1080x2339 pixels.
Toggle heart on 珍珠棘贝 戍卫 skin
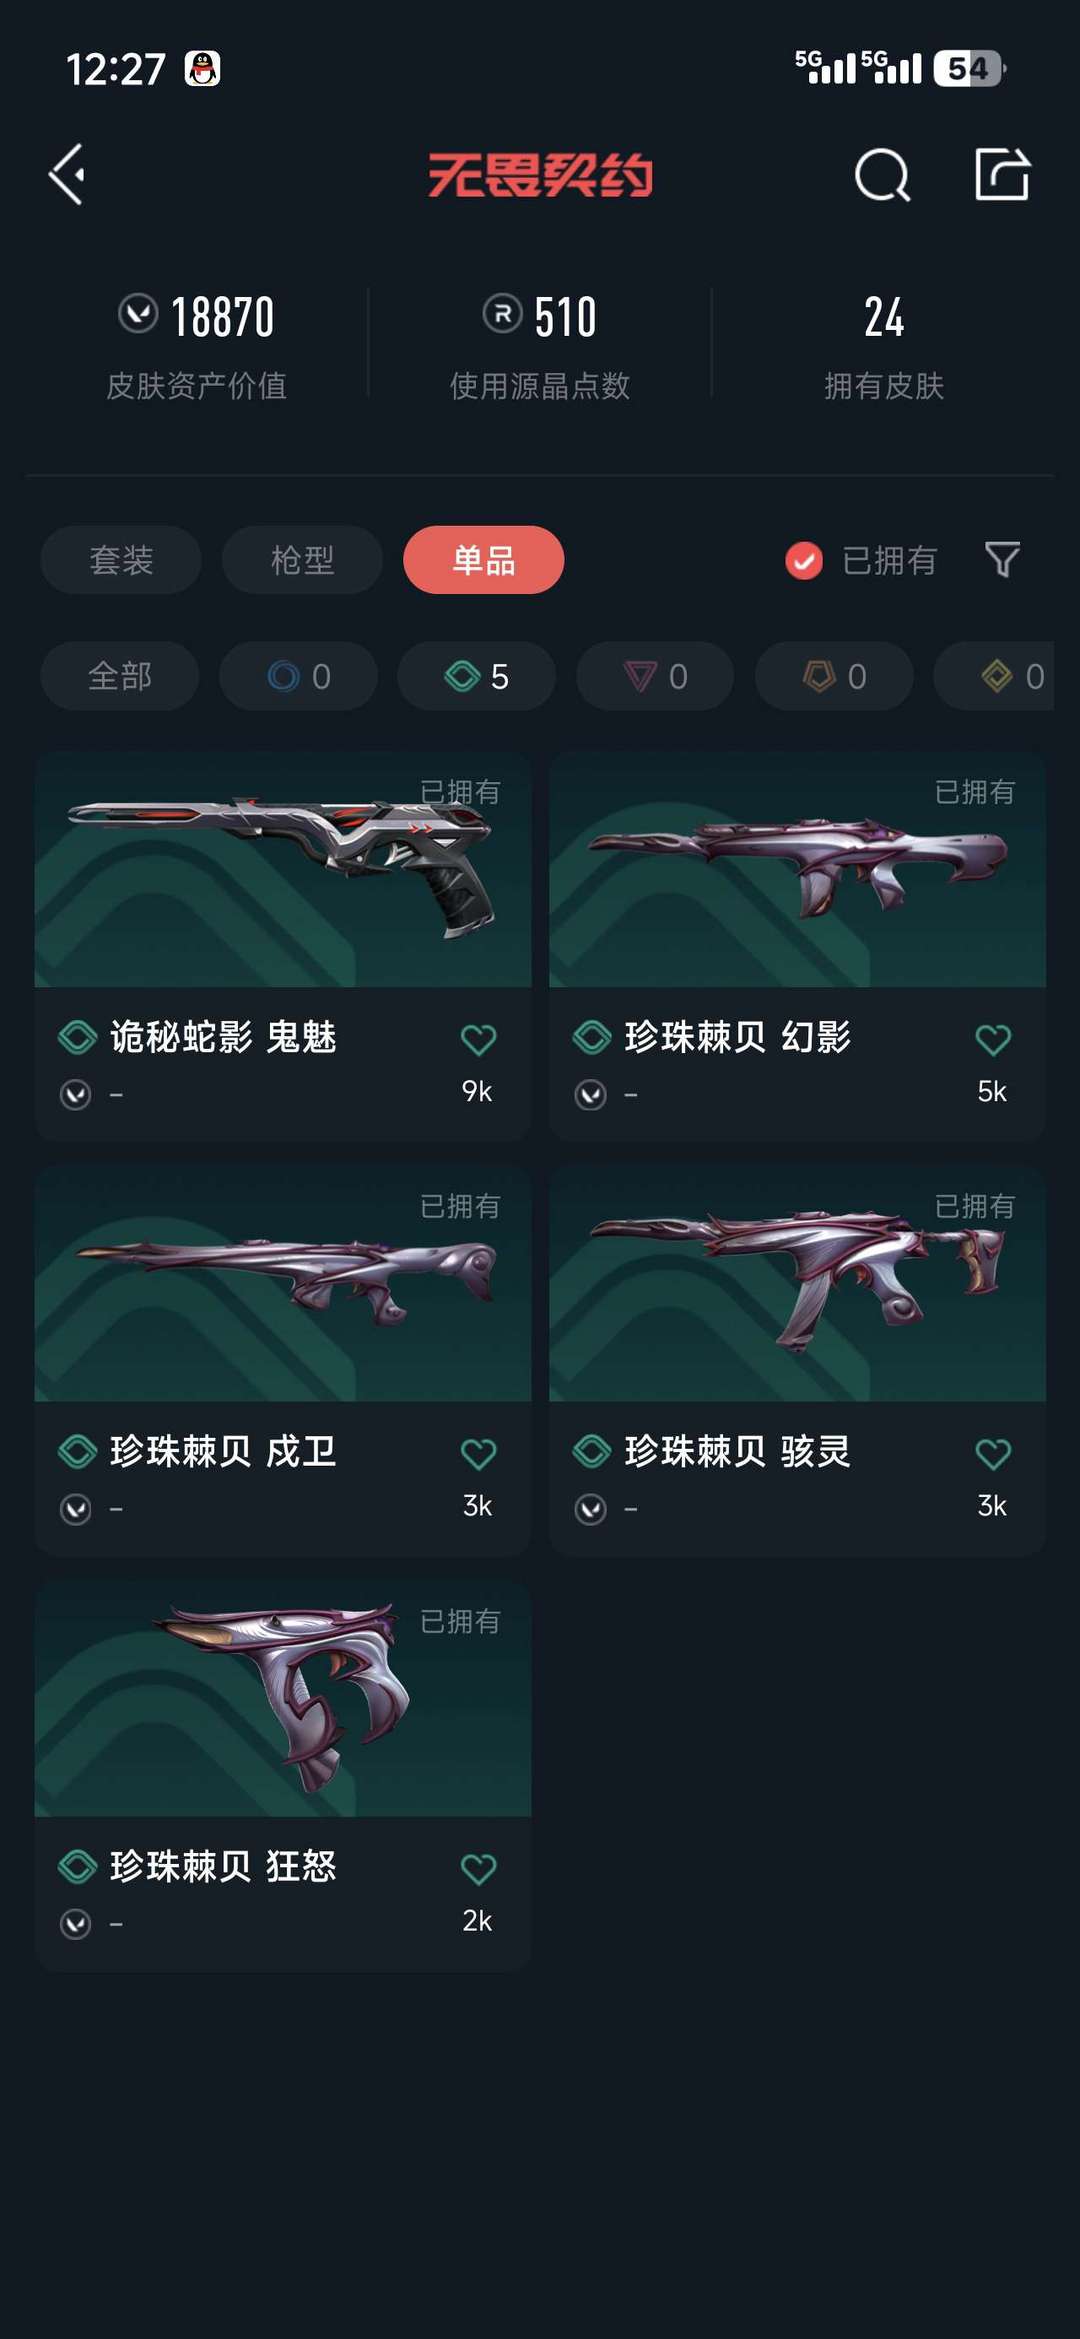(478, 1454)
